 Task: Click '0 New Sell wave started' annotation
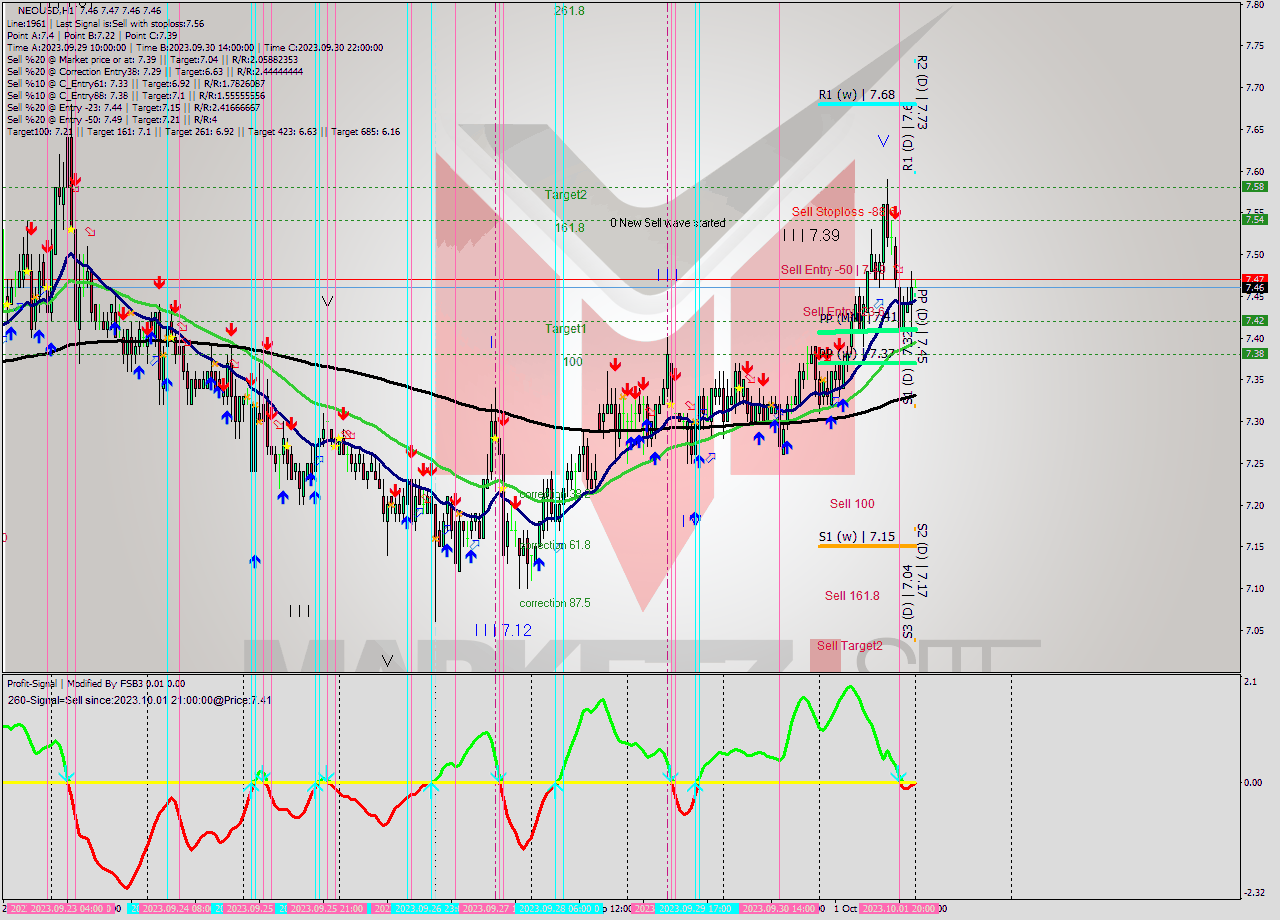(x=668, y=223)
